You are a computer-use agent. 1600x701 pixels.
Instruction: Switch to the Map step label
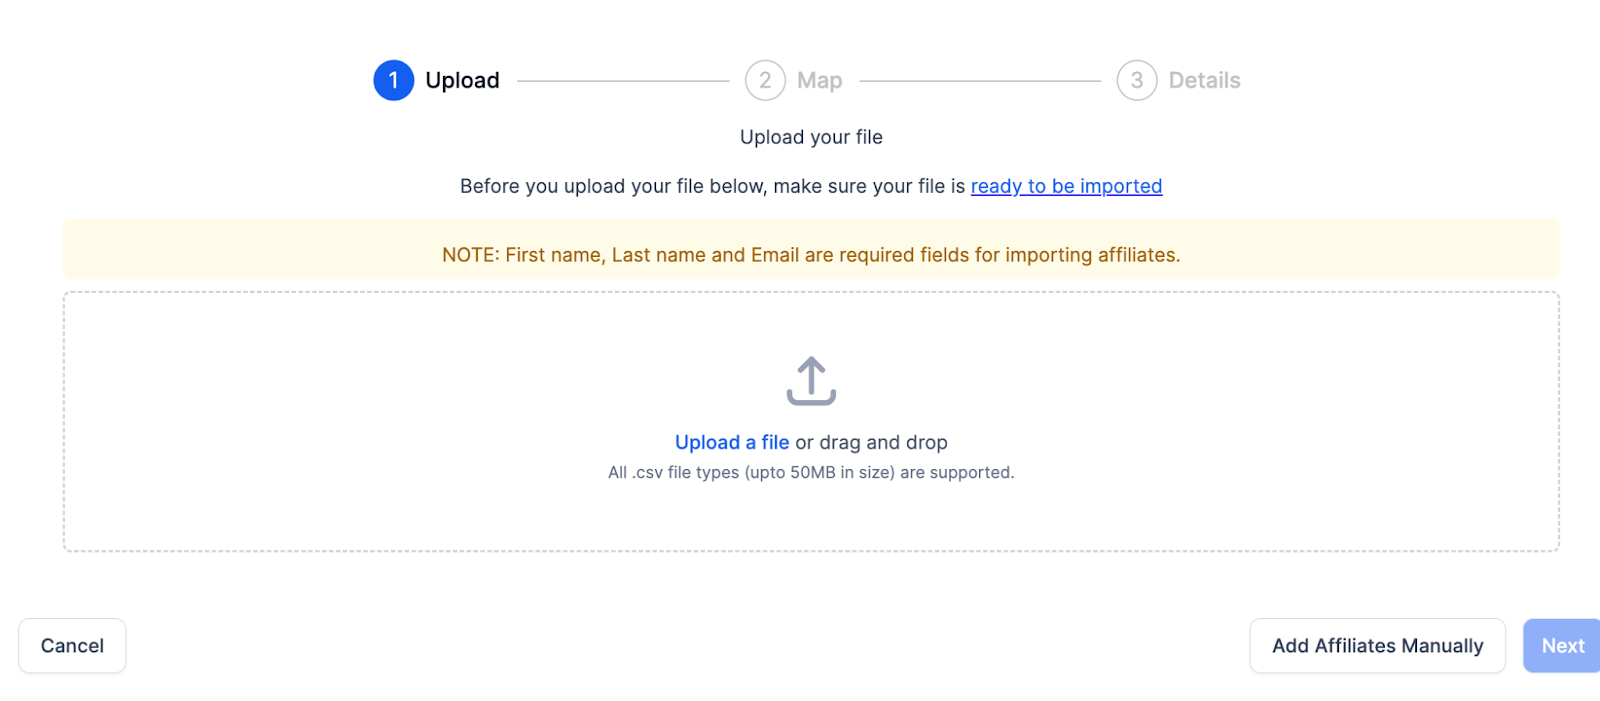tap(819, 80)
